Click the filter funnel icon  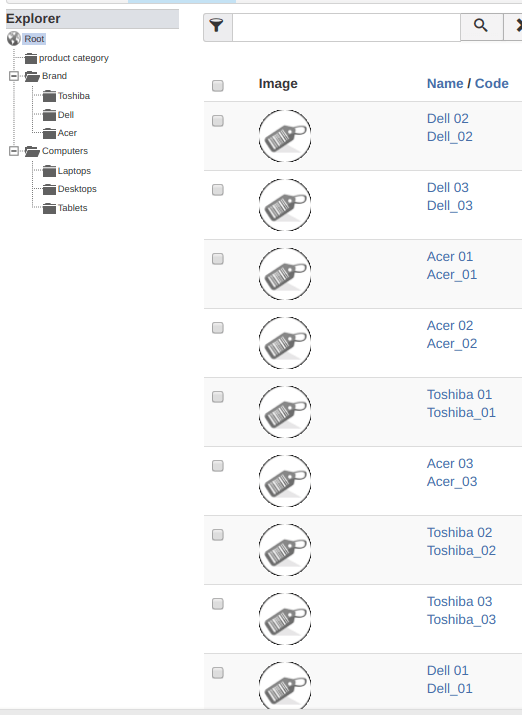[x=217, y=26]
